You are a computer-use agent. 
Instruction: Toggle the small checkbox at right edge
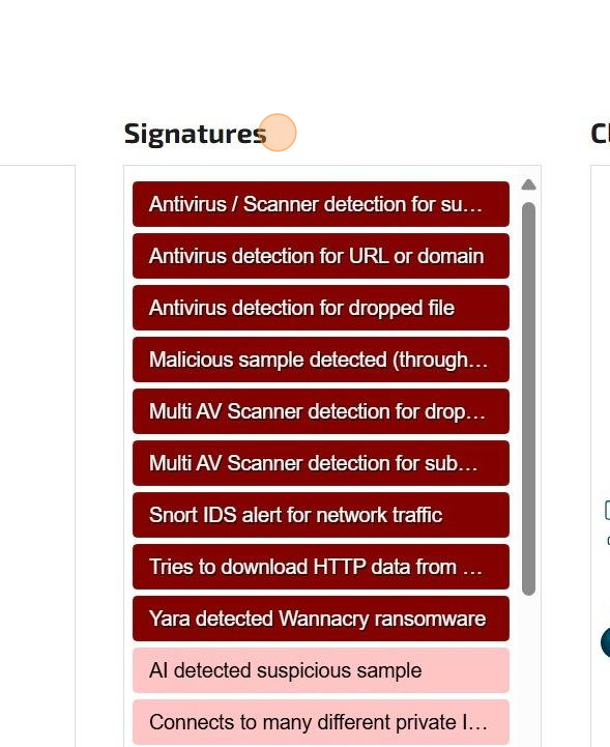[607, 510]
